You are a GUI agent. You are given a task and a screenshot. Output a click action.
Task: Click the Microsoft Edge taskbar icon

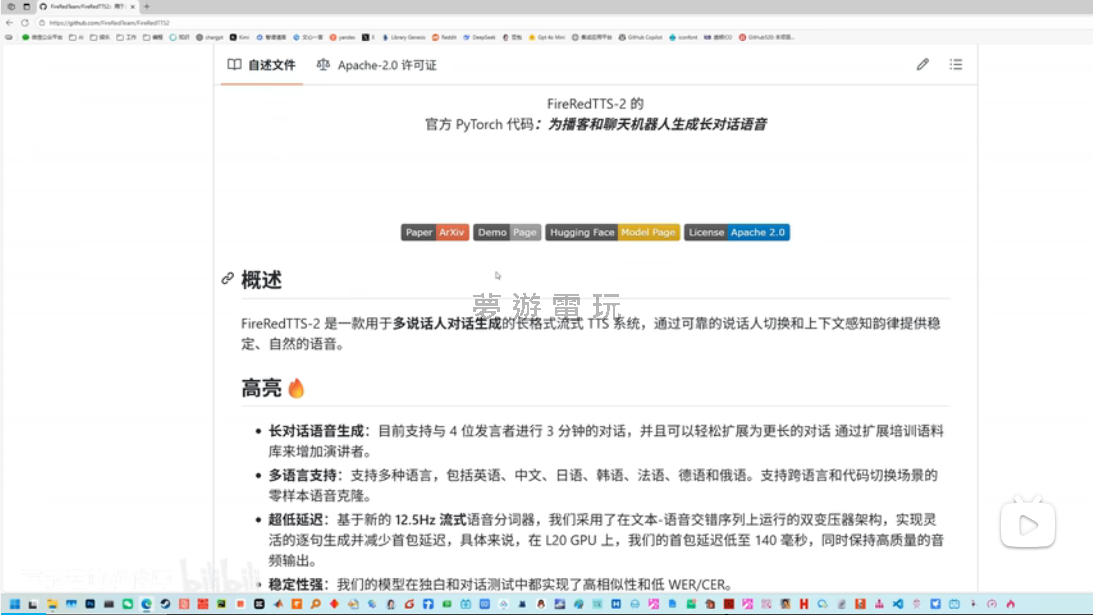[x=146, y=604]
